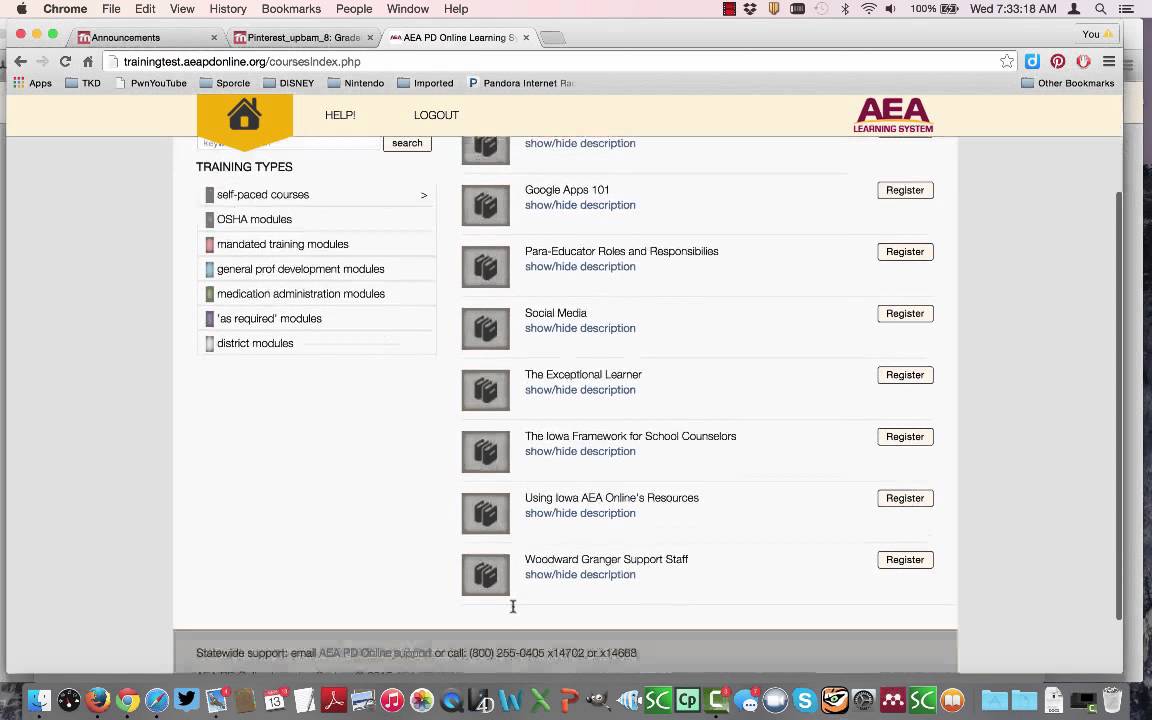The height and width of the screenshot is (720, 1152).
Task: Click the Exceptional Learner course book icon
Action: click(x=486, y=390)
